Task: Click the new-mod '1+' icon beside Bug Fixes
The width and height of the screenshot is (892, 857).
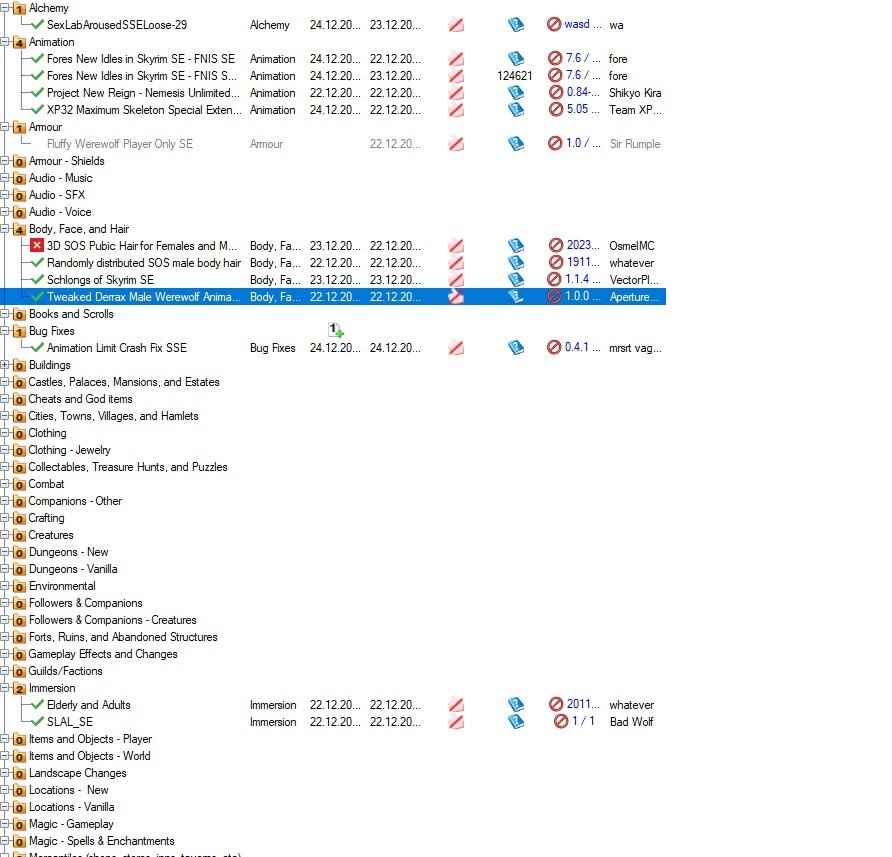Action: tap(334, 328)
